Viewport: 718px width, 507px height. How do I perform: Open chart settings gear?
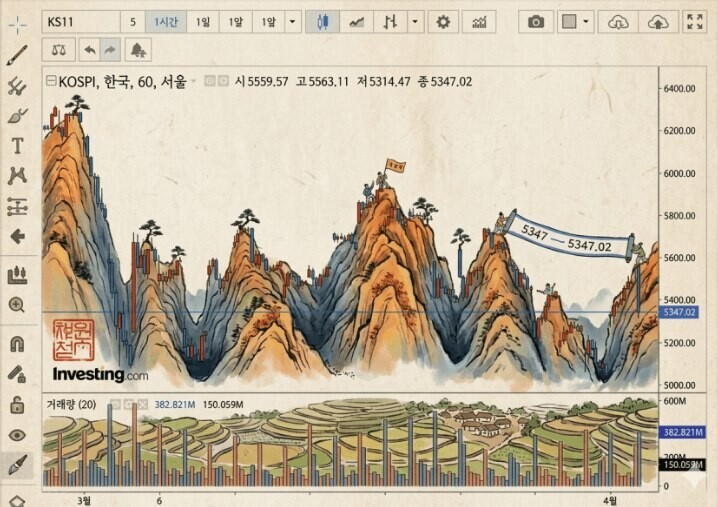[x=443, y=22]
